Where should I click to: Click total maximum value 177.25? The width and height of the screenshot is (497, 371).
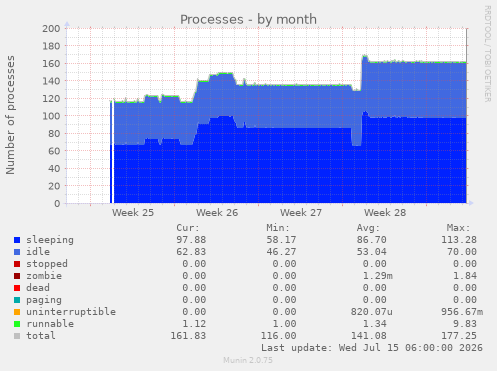[459, 336]
